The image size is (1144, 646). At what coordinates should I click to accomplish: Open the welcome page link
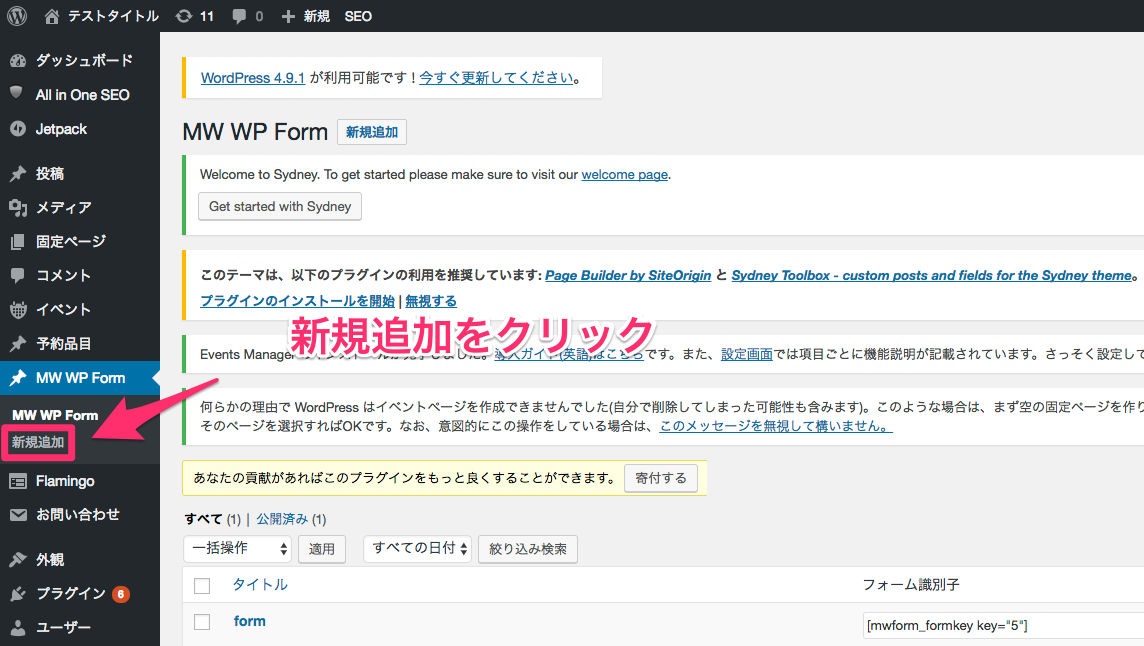pyautogui.click(x=625, y=174)
